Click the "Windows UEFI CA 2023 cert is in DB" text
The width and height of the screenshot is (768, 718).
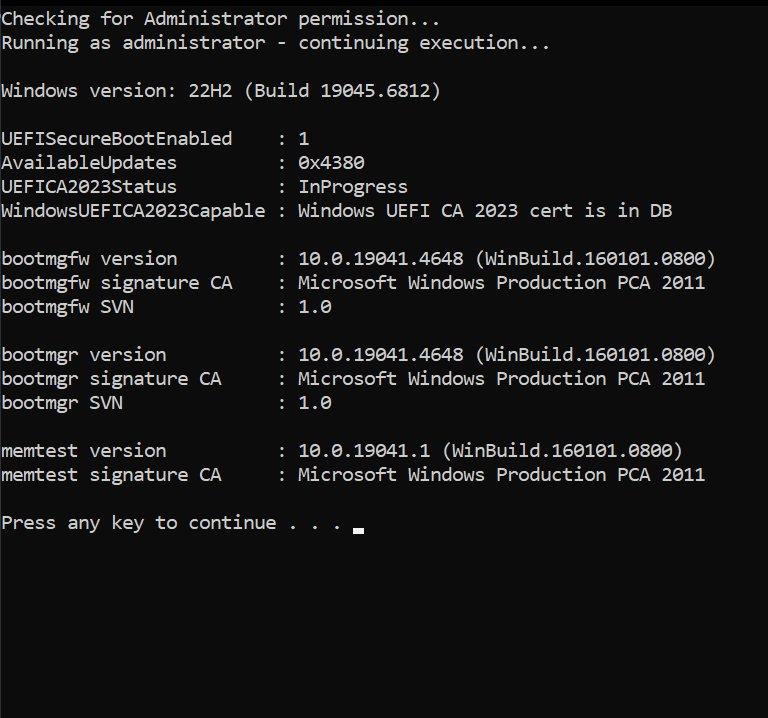(485, 211)
